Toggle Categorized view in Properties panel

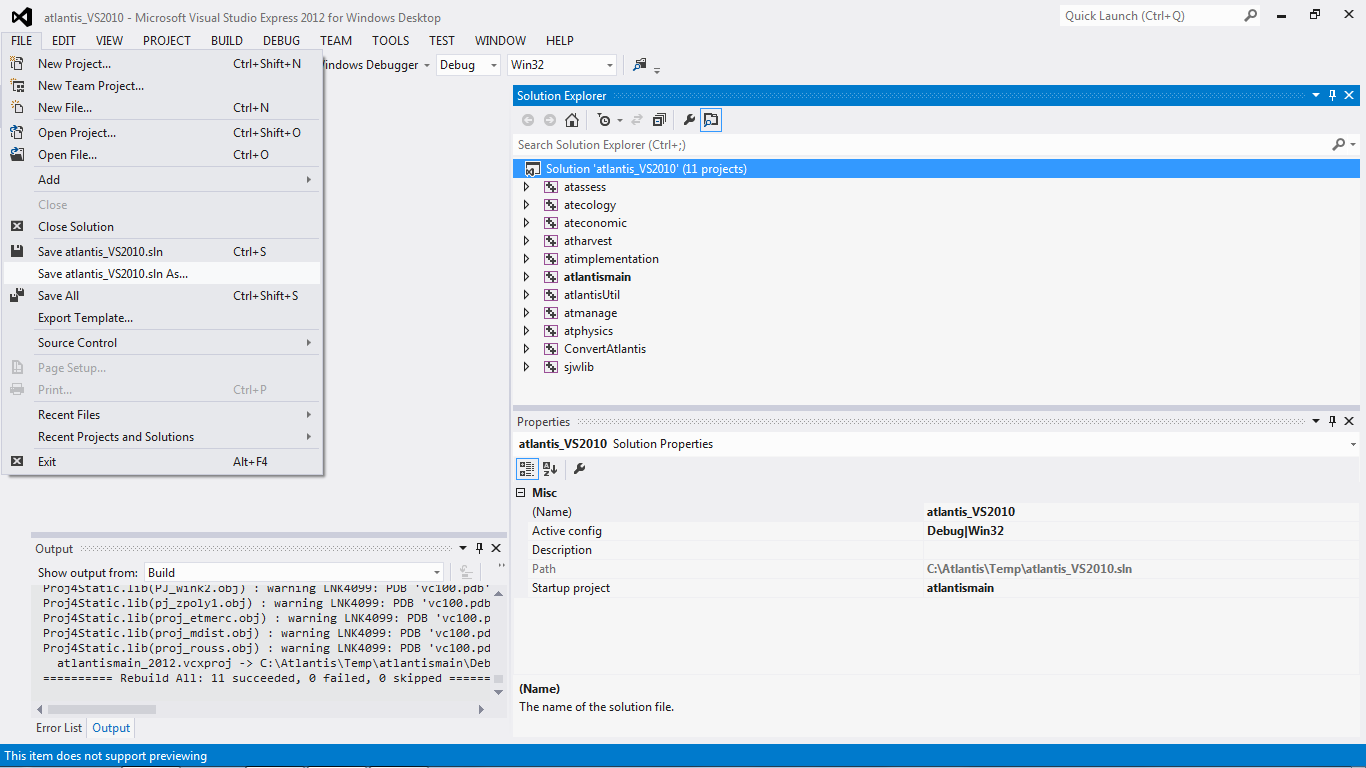pos(526,469)
